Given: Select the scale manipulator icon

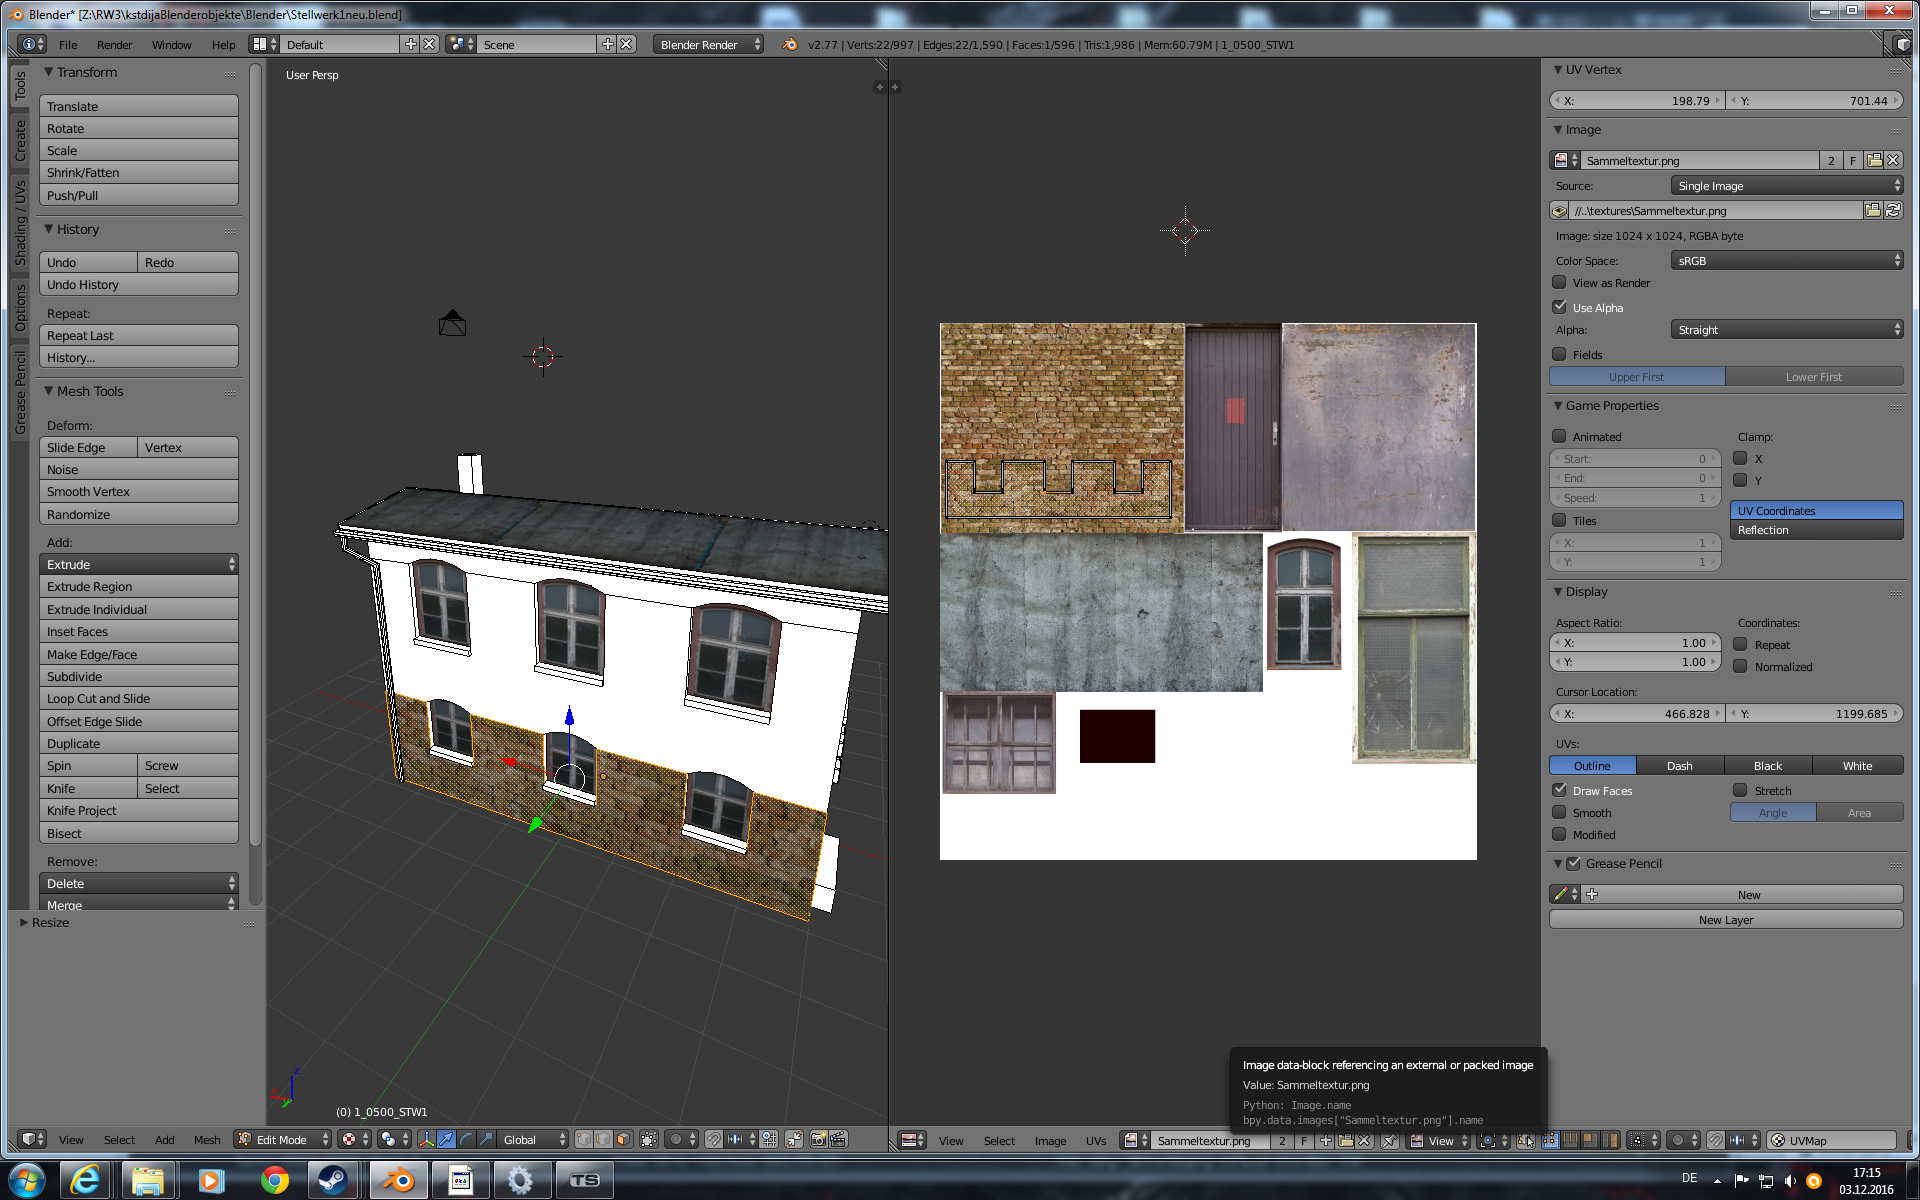Looking at the screenshot, I should (x=486, y=1139).
